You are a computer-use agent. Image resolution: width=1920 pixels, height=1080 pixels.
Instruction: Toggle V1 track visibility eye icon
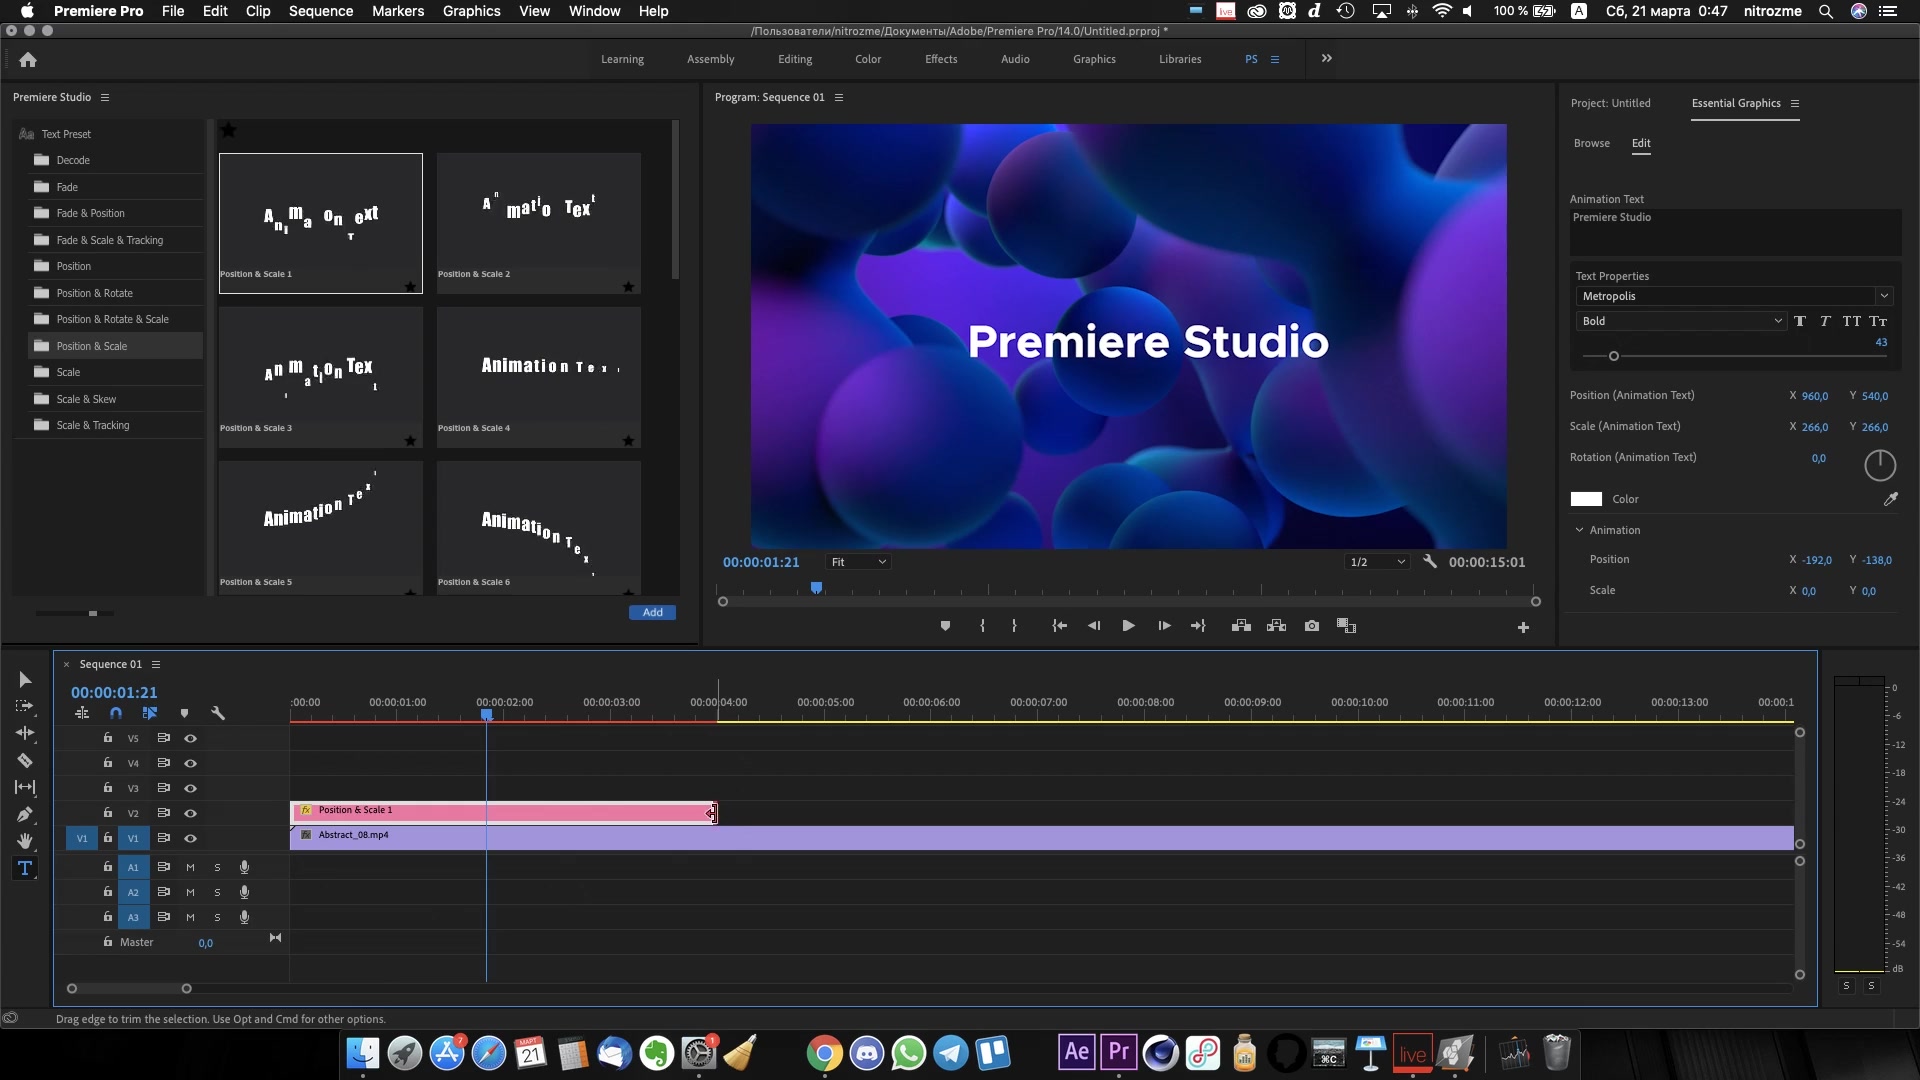tap(190, 837)
